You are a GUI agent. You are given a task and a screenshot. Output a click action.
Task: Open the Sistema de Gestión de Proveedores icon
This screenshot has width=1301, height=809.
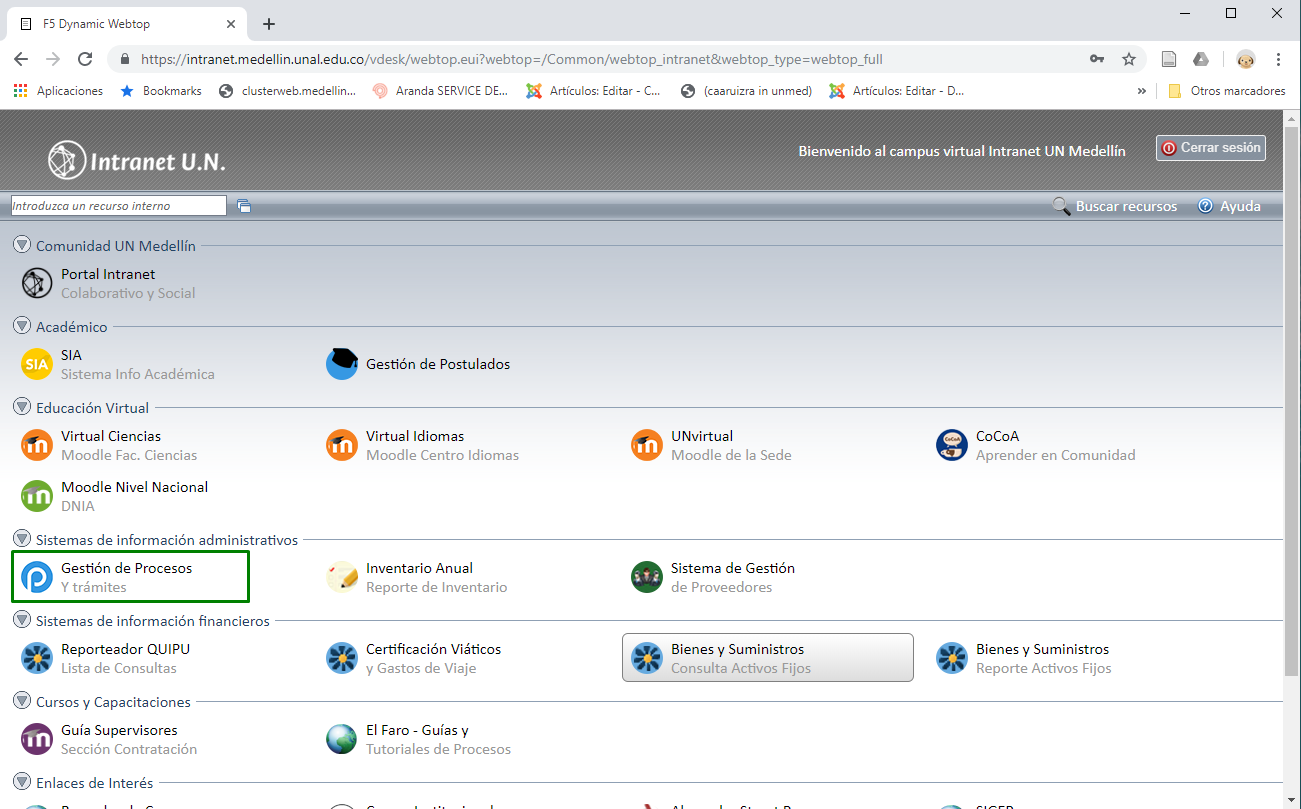(x=647, y=578)
